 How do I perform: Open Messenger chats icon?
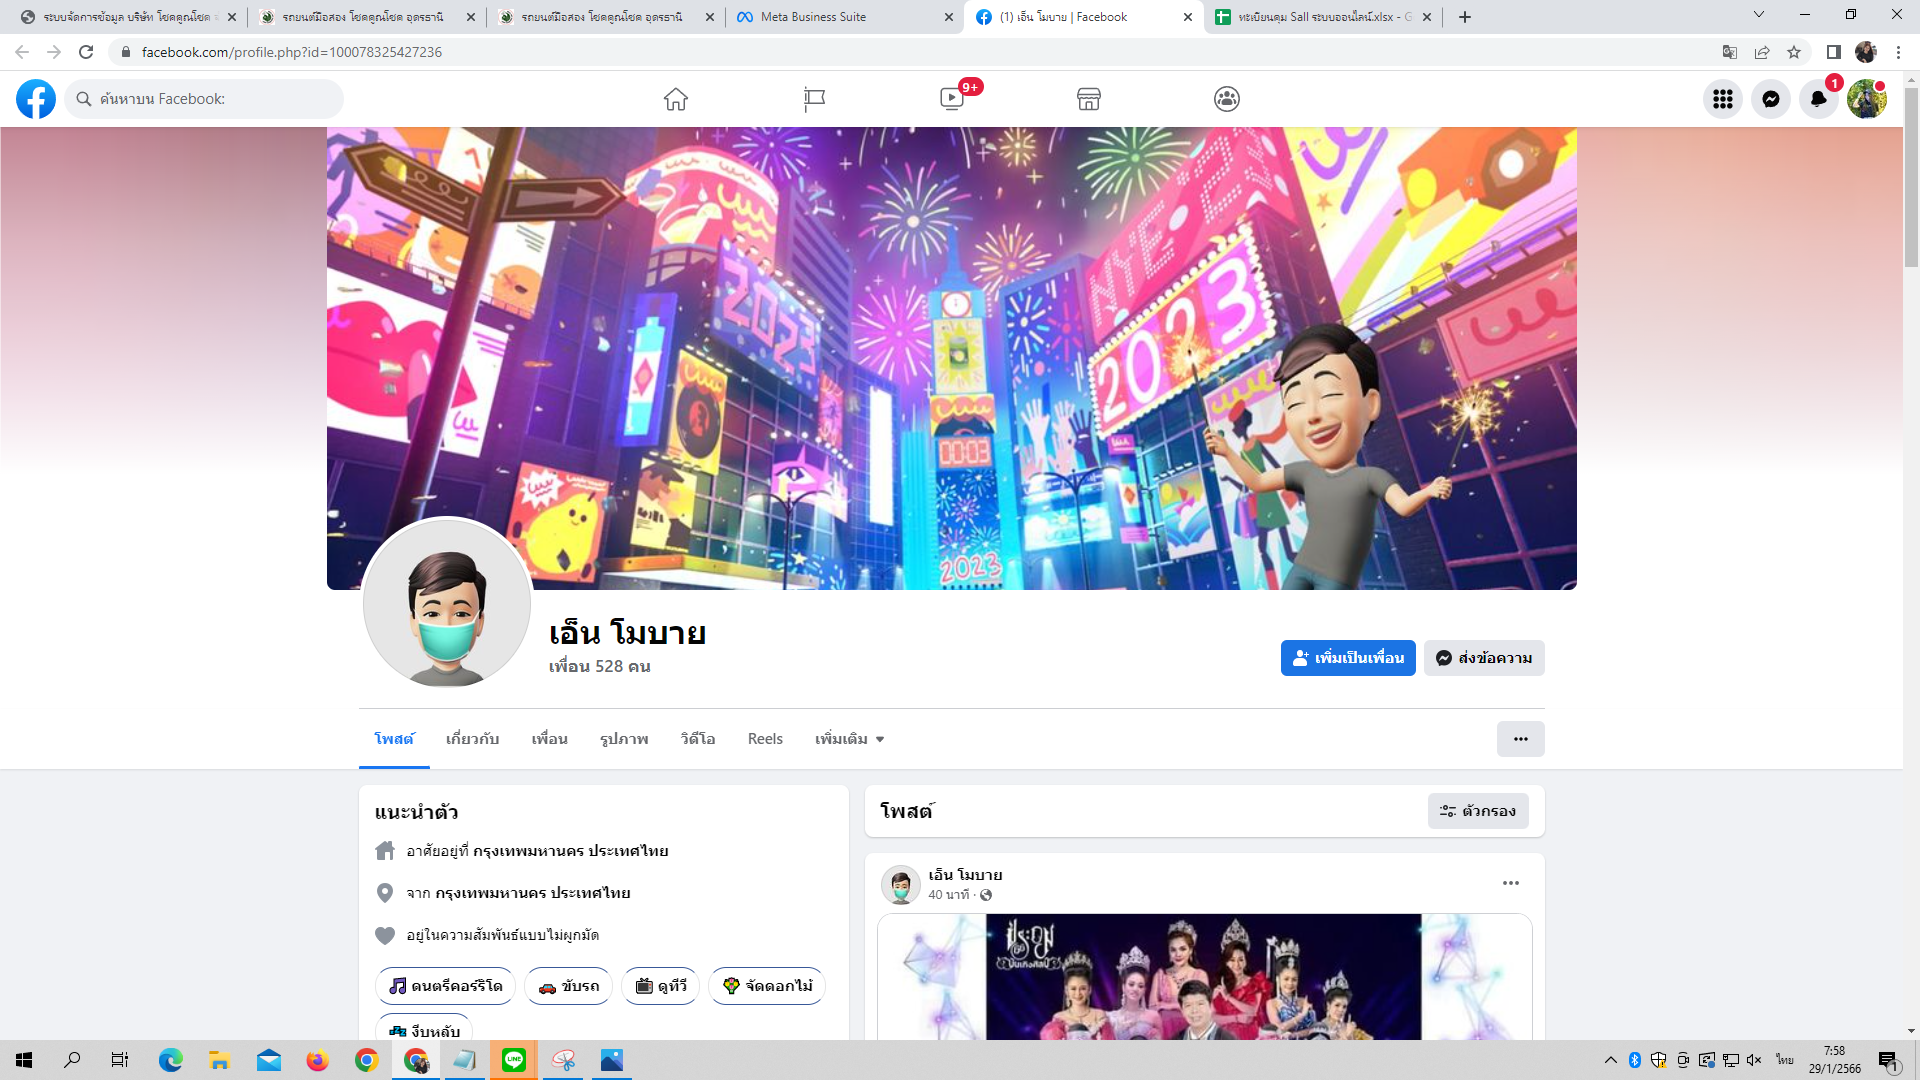(x=1770, y=99)
